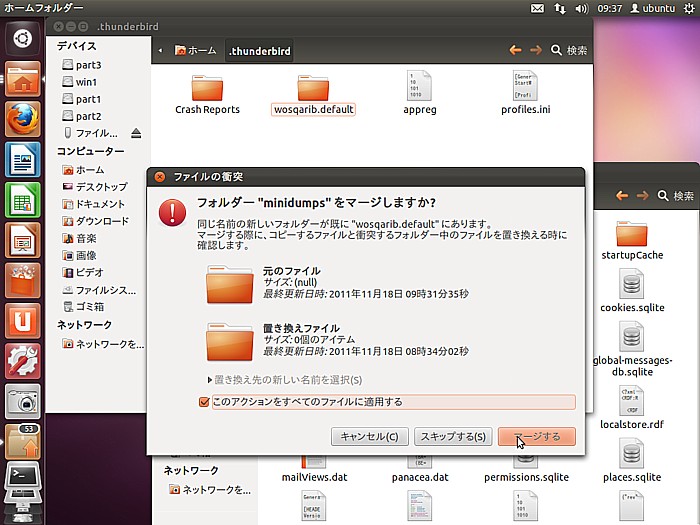This screenshot has height=525, width=700.
Task: Open ダウンロード in the sidebar
Action: (96, 221)
